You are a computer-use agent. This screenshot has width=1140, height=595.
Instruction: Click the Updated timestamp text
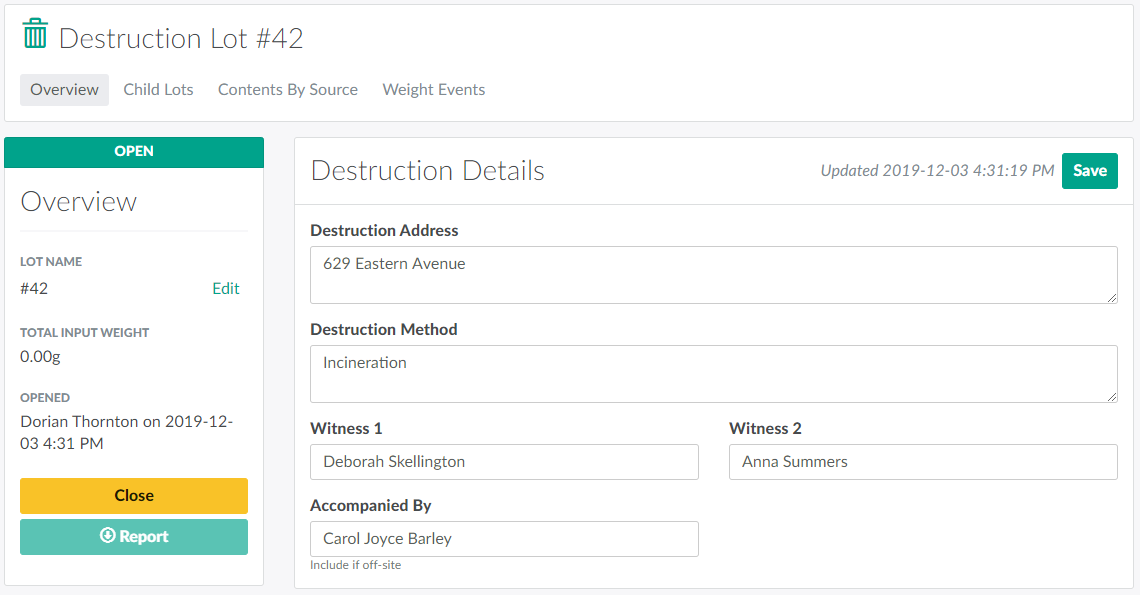tap(937, 171)
